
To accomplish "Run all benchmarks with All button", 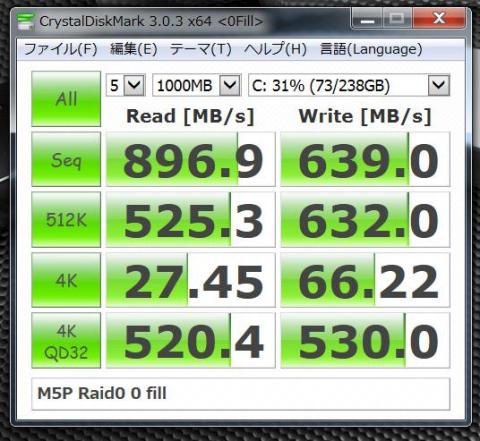I will click(66, 99).
